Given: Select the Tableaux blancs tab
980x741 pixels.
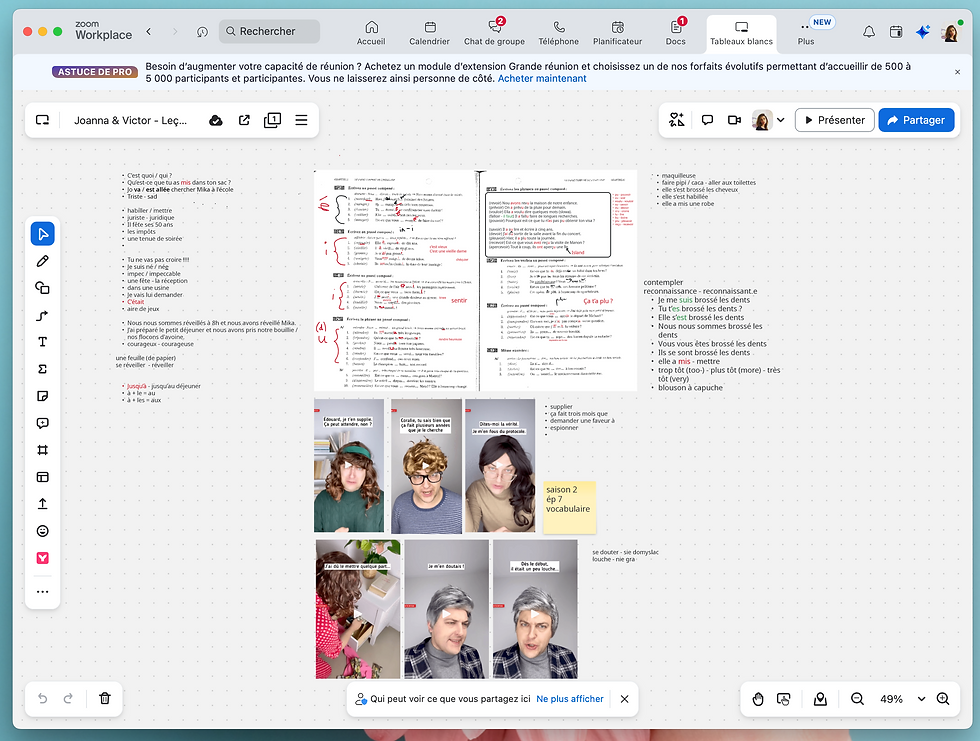Looking at the screenshot, I should 741,32.
